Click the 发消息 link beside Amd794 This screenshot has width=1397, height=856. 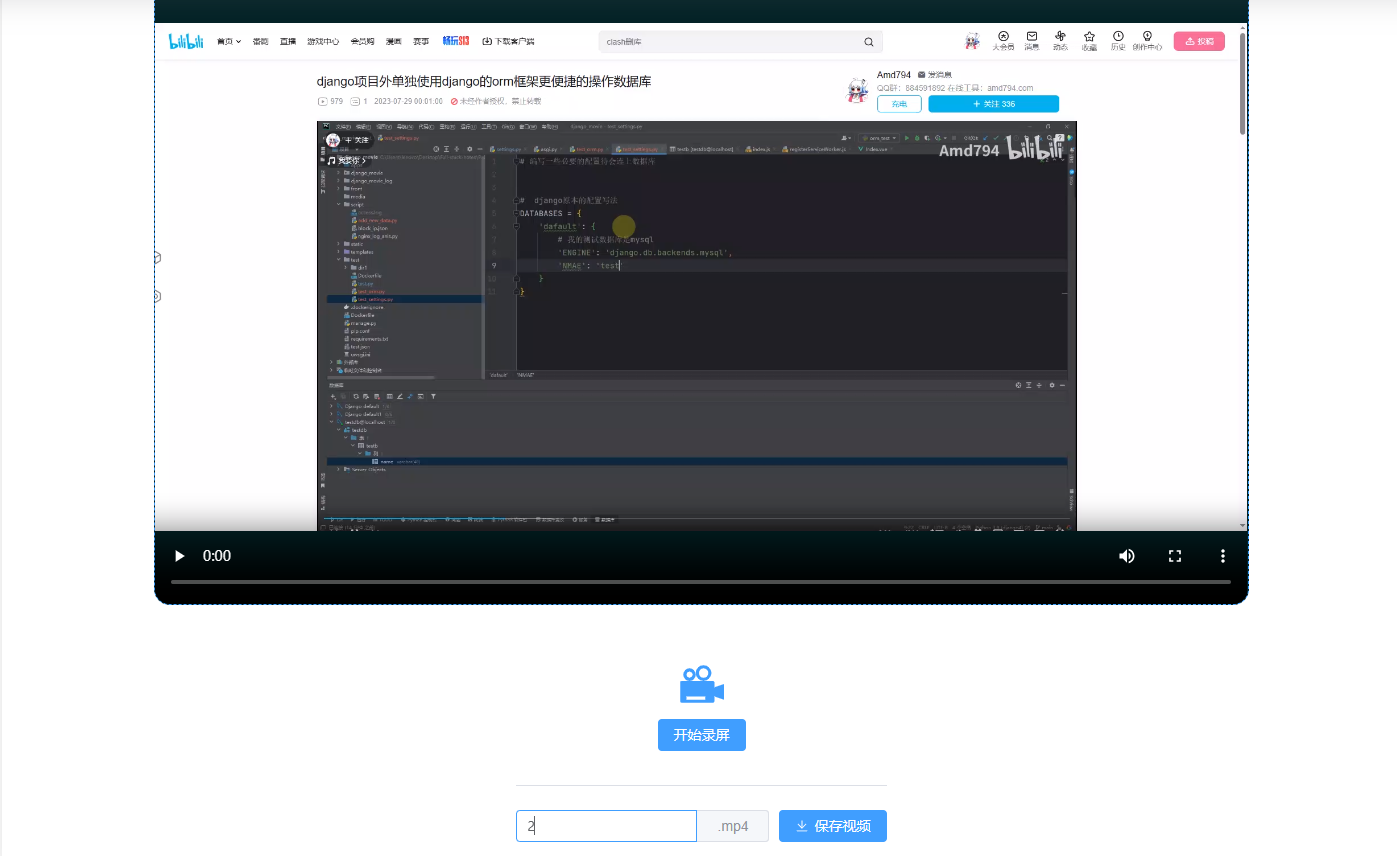point(935,75)
